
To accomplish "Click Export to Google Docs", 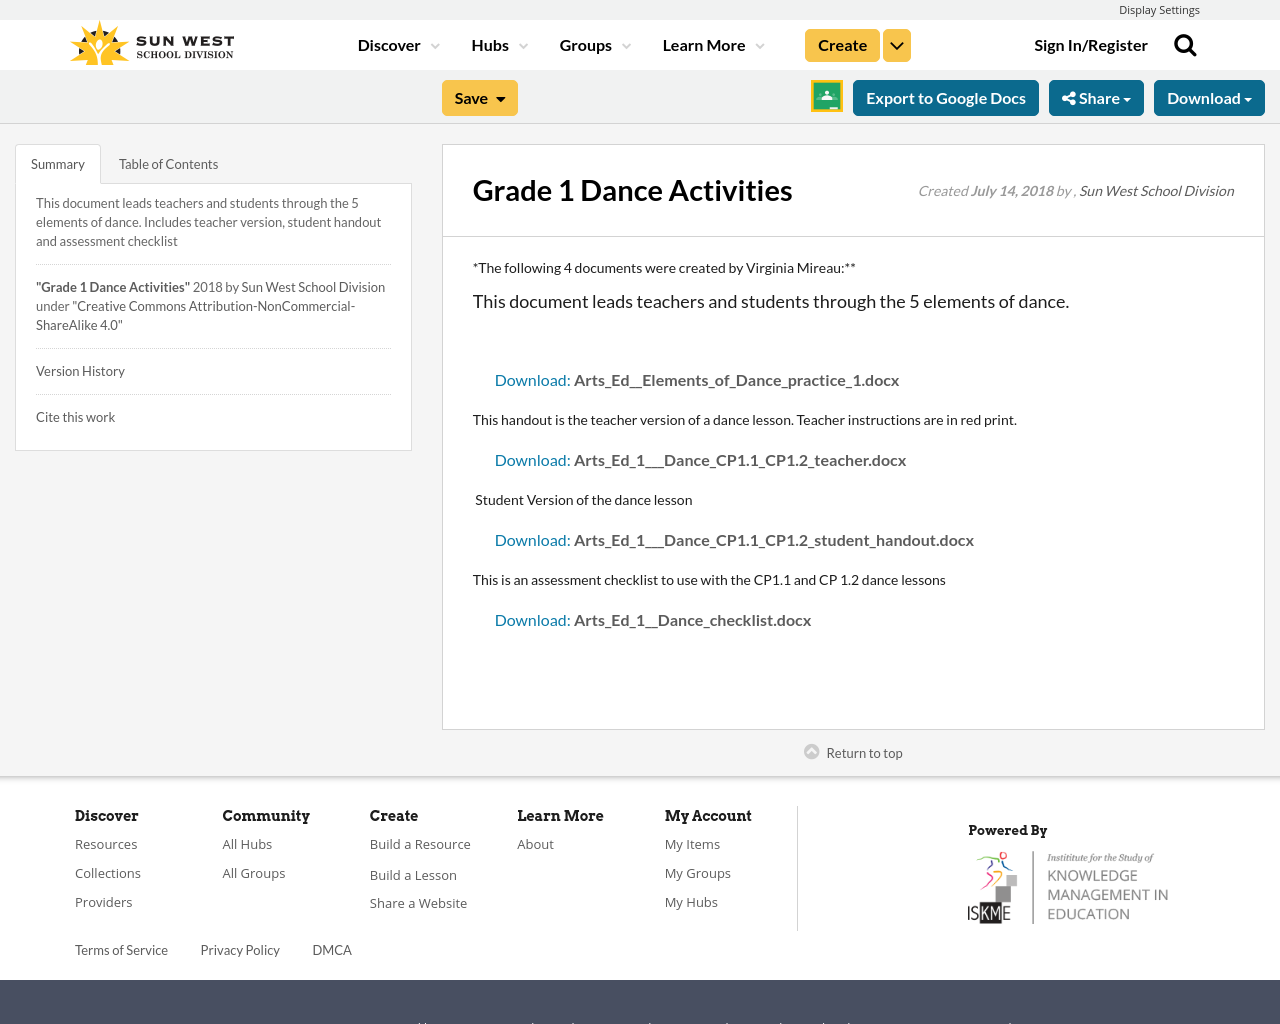I will (946, 97).
